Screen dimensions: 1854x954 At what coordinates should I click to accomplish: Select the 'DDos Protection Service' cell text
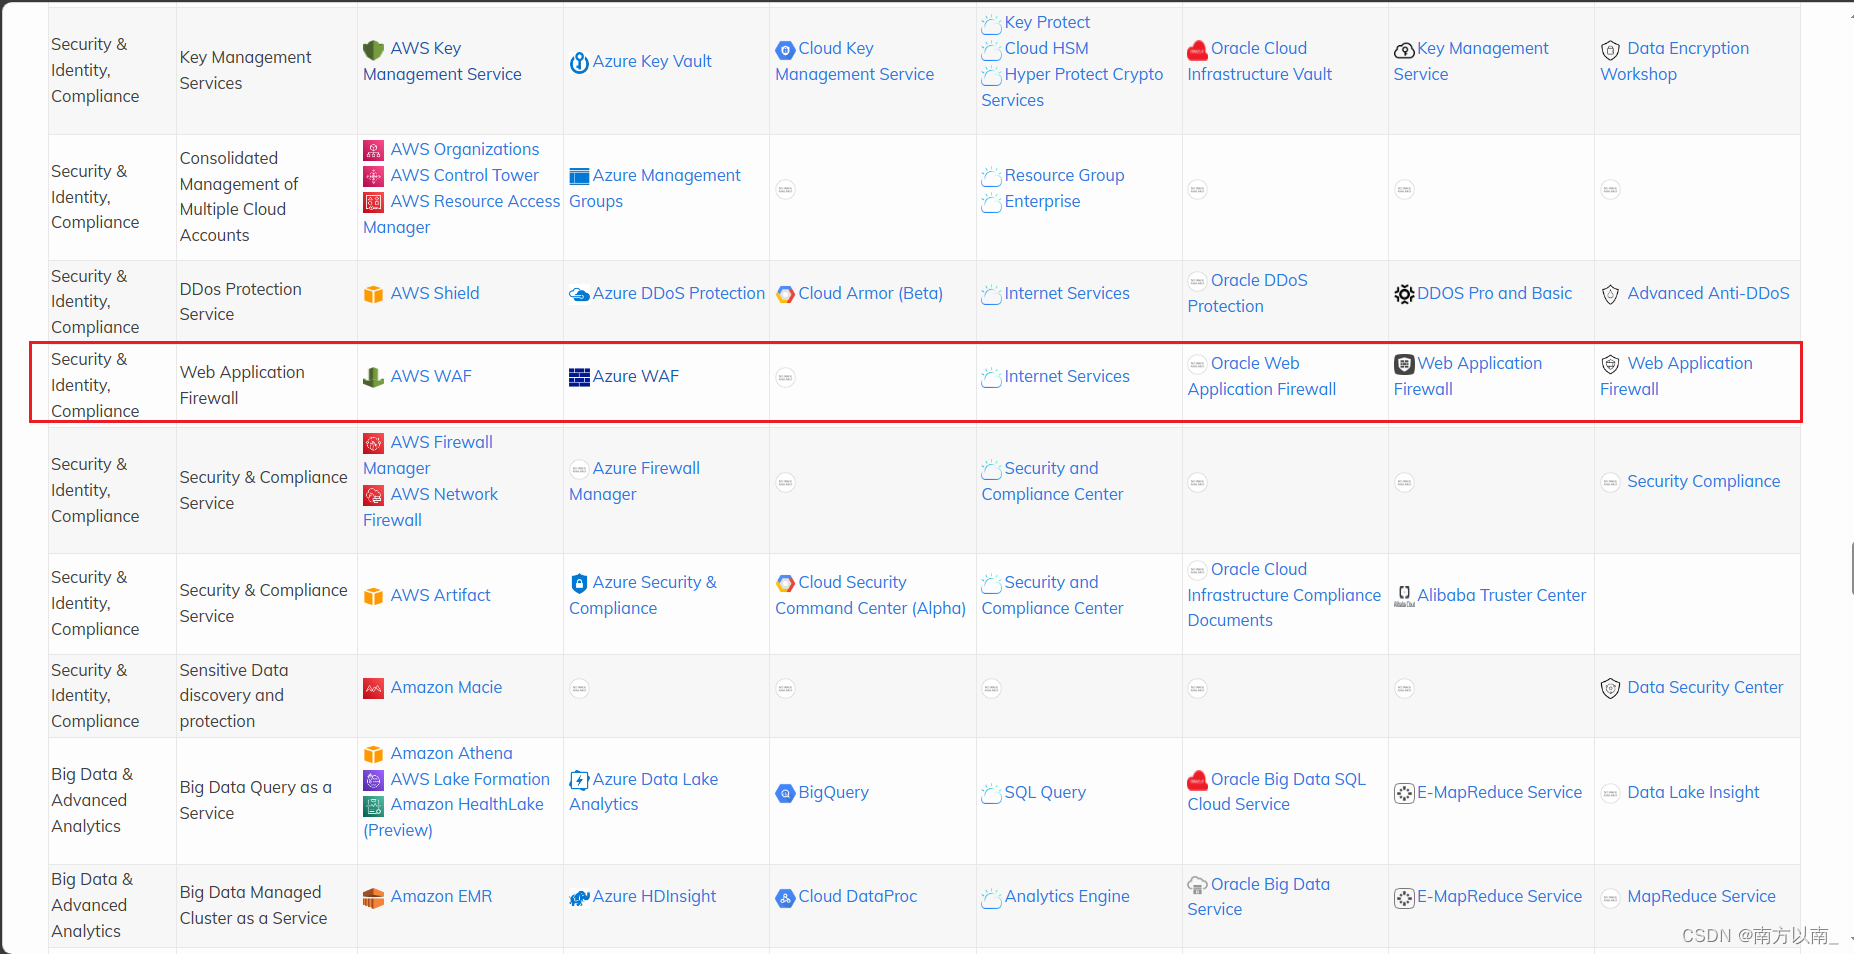pos(240,302)
